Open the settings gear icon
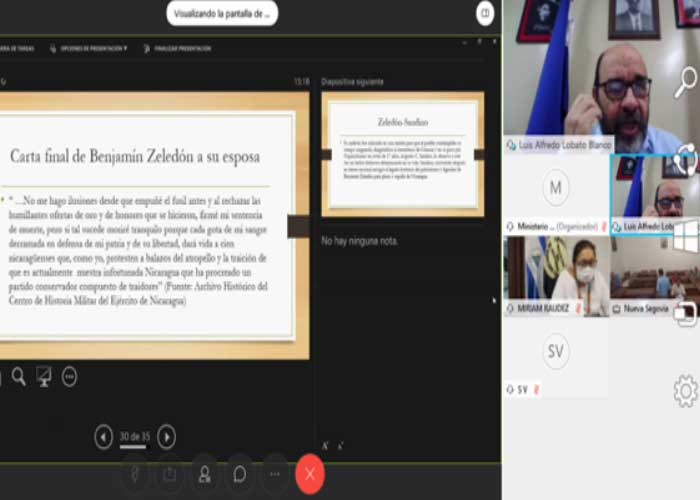700x500 pixels. point(685,390)
